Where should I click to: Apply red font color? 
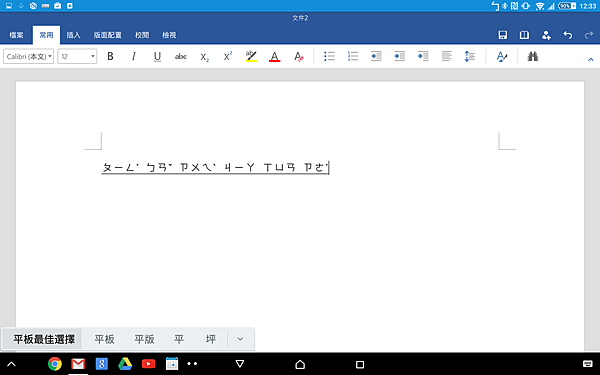pos(274,57)
